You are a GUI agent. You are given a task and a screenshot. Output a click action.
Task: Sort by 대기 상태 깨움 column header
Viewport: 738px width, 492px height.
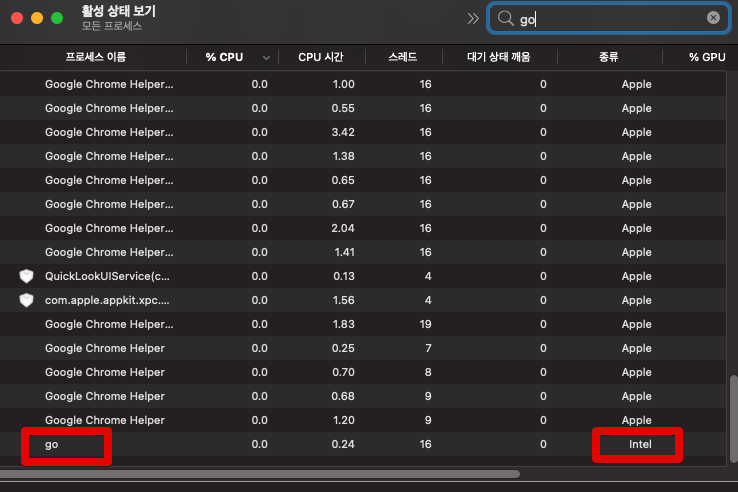tap(498, 57)
